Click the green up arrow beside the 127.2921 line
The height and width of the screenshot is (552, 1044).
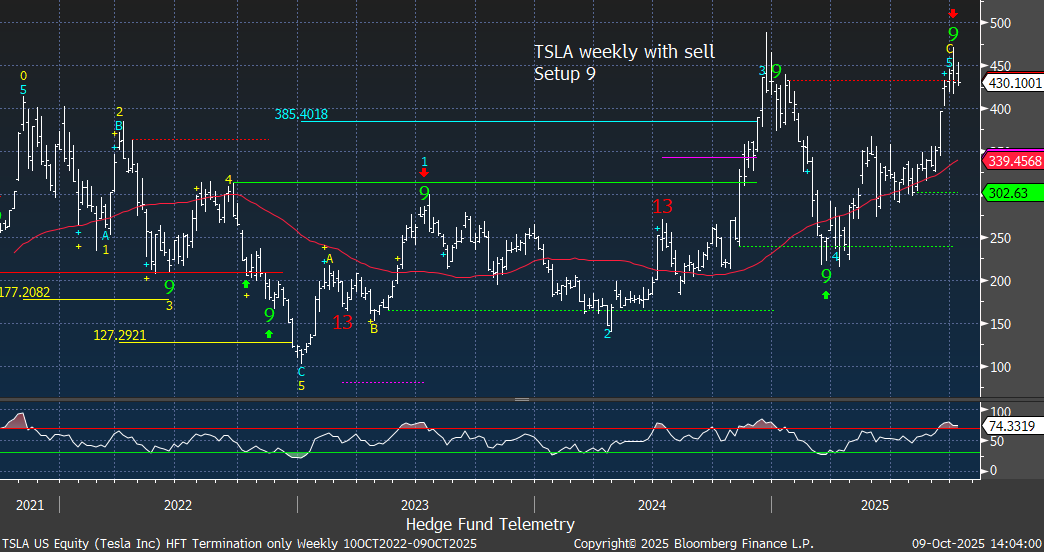pyautogui.click(x=269, y=333)
